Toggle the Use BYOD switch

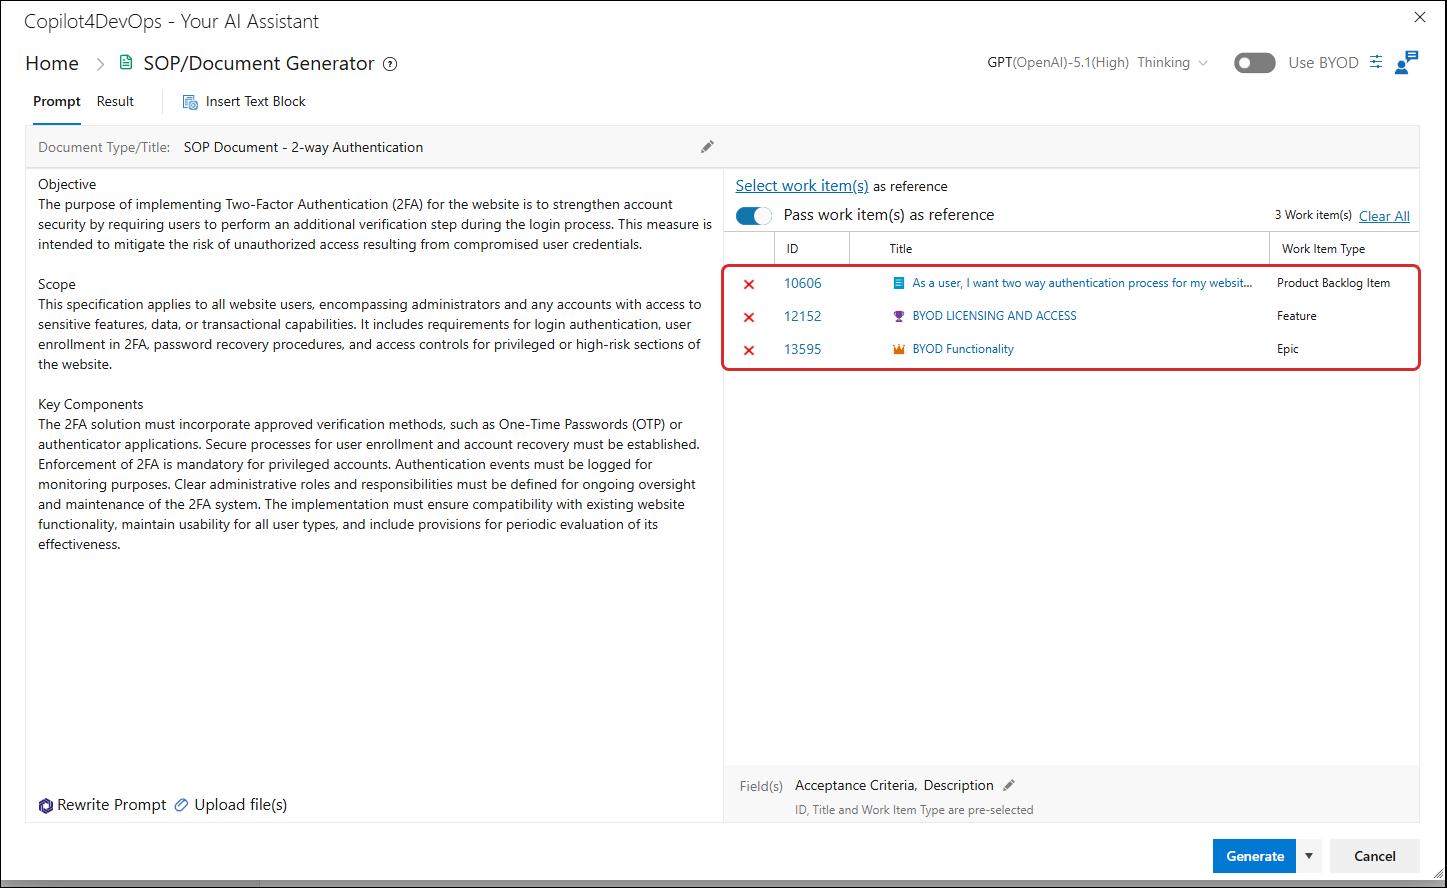tap(1255, 63)
